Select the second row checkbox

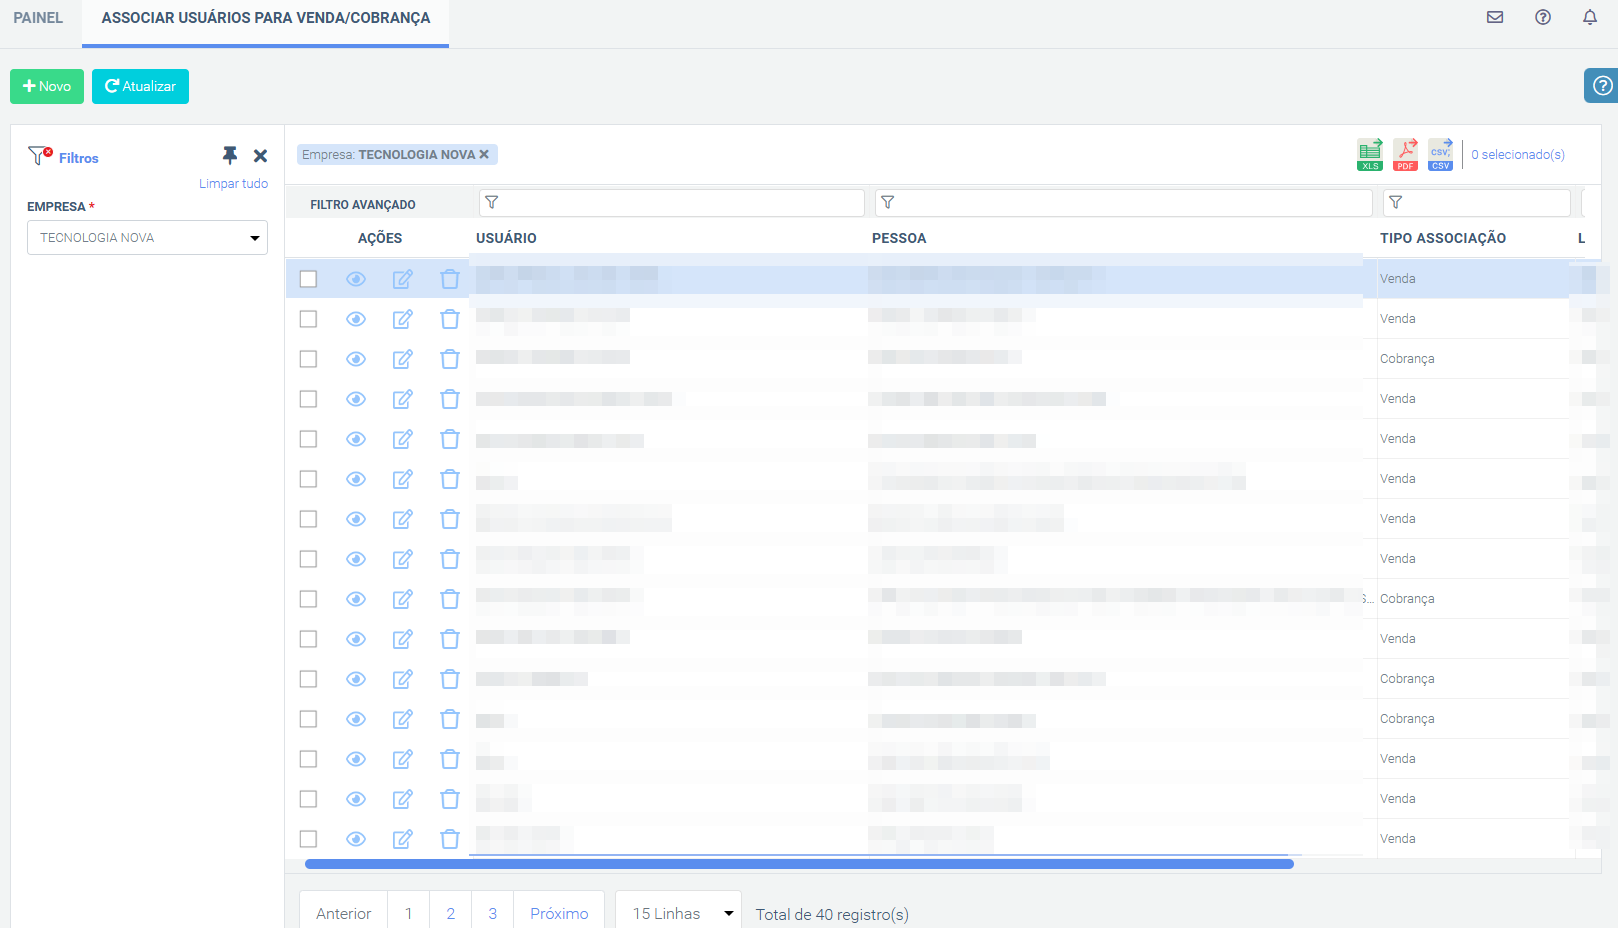point(308,319)
